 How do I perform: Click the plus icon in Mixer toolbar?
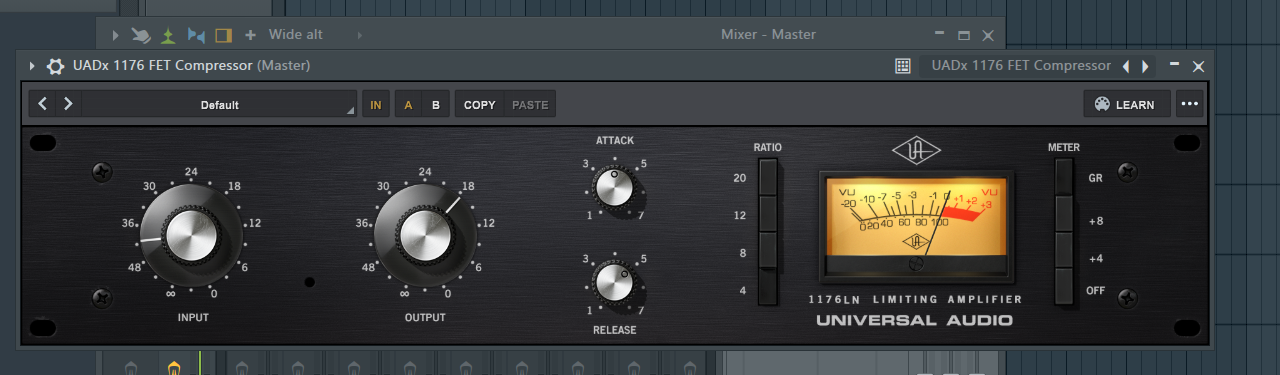pyautogui.click(x=250, y=35)
